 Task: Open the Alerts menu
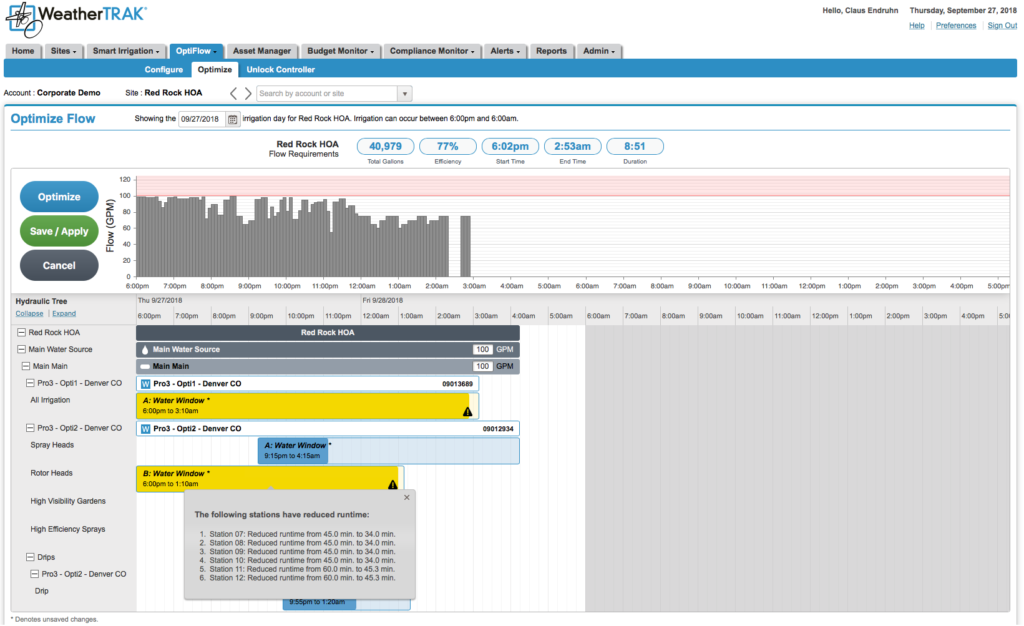point(505,51)
